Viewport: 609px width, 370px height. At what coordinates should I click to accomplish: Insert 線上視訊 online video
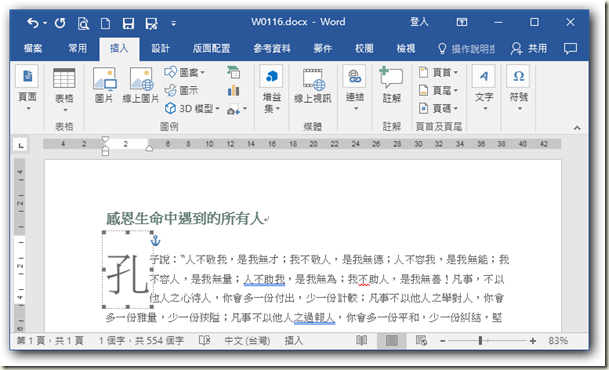(x=313, y=85)
